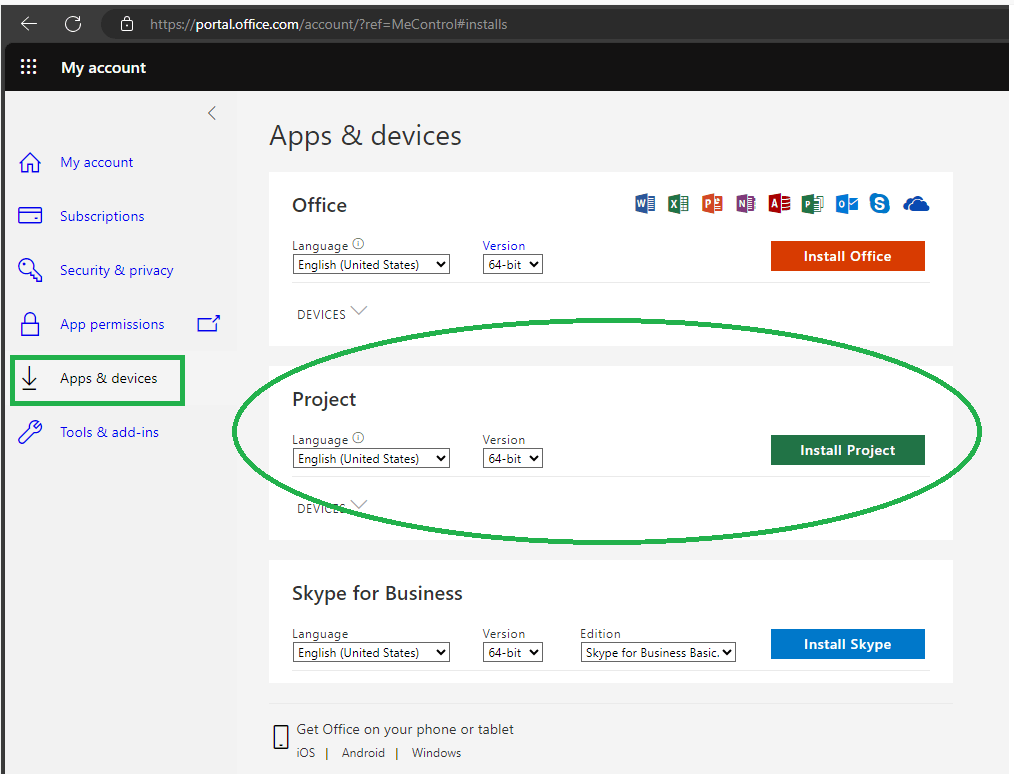The image size is (1014, 774).
Task: Open the Windows download link
Action: (437, 753)
